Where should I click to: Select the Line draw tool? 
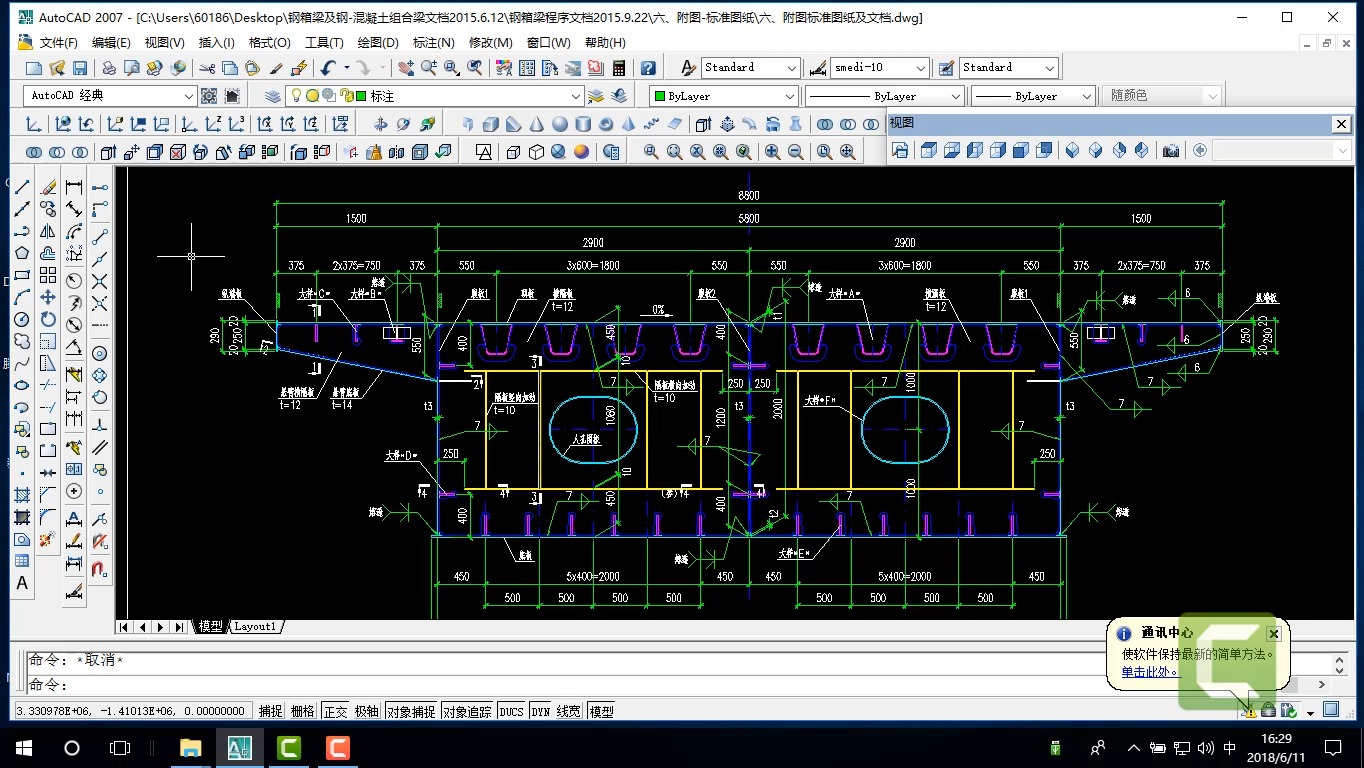(22, 187)
